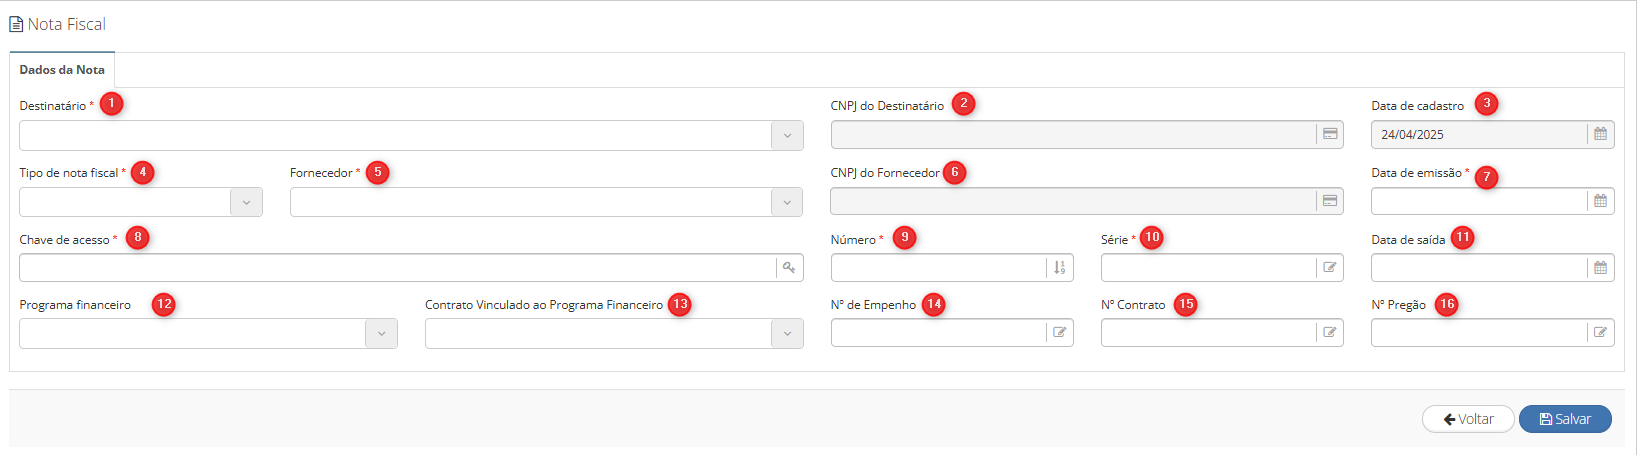The height and width of the screenshot is (455, 1638).
Task: Click the edit icon in Nº de Empenho
Action: [x=1059, y=333]
